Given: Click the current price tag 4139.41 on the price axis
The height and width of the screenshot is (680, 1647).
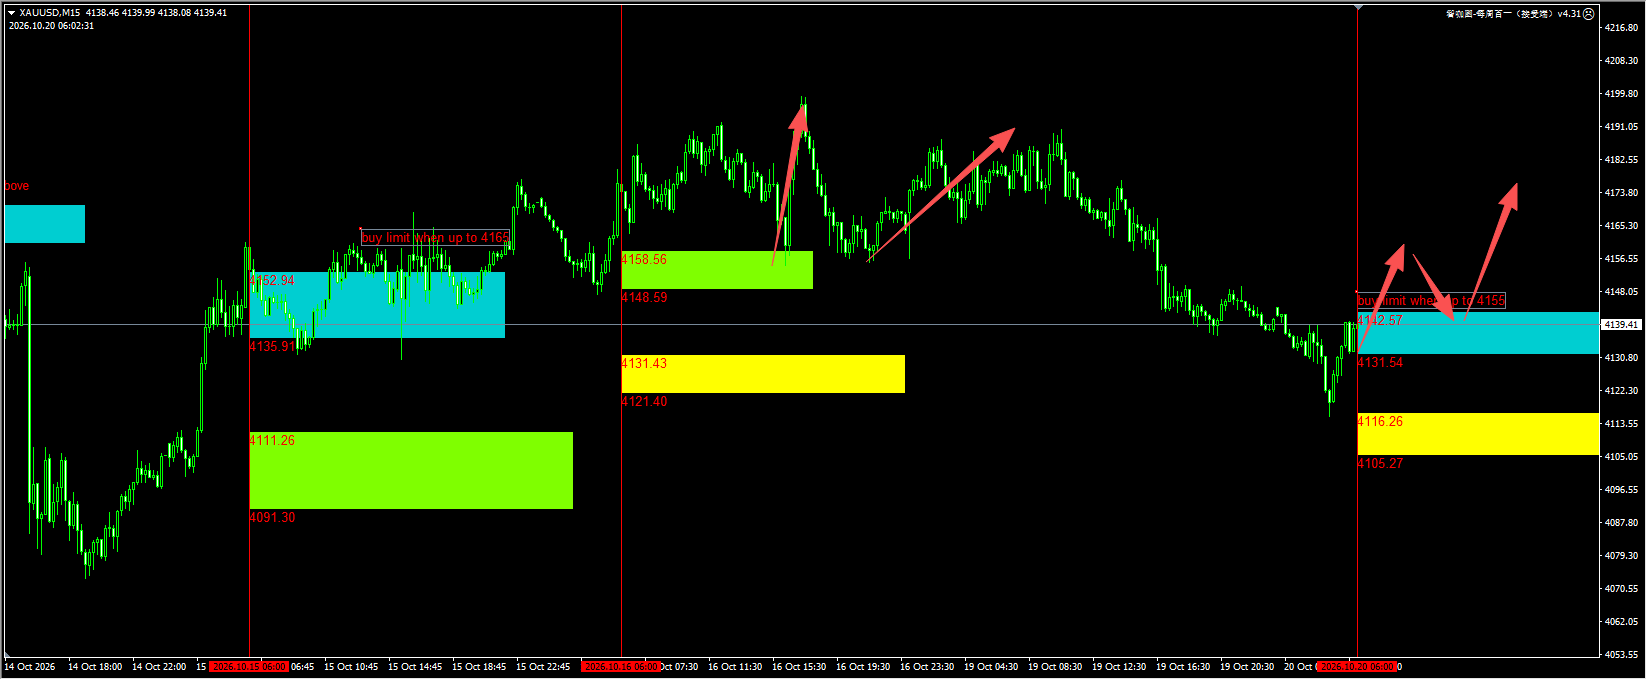Looking at the screenshot, I should (1621, 325).
